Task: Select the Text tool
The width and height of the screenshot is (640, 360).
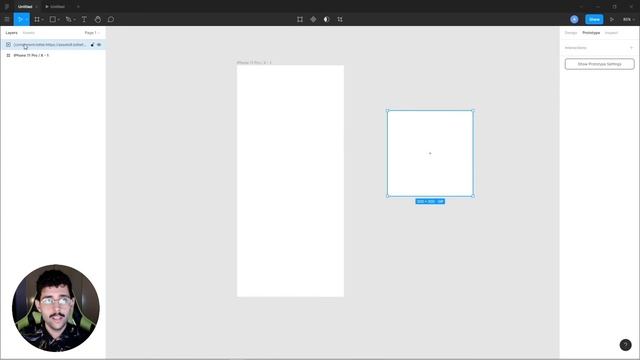Action: [84, 19]
